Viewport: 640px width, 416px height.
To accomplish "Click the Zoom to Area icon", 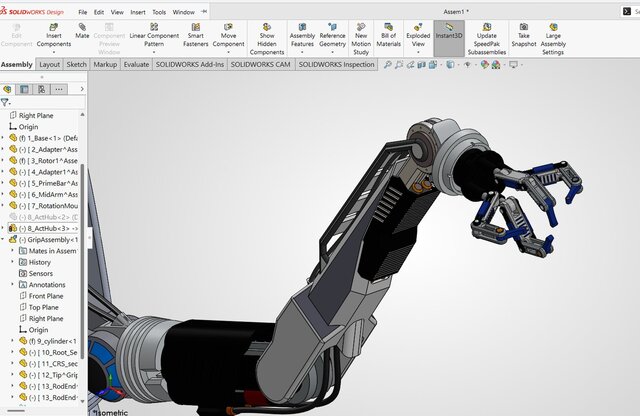I will click(399, 65).
